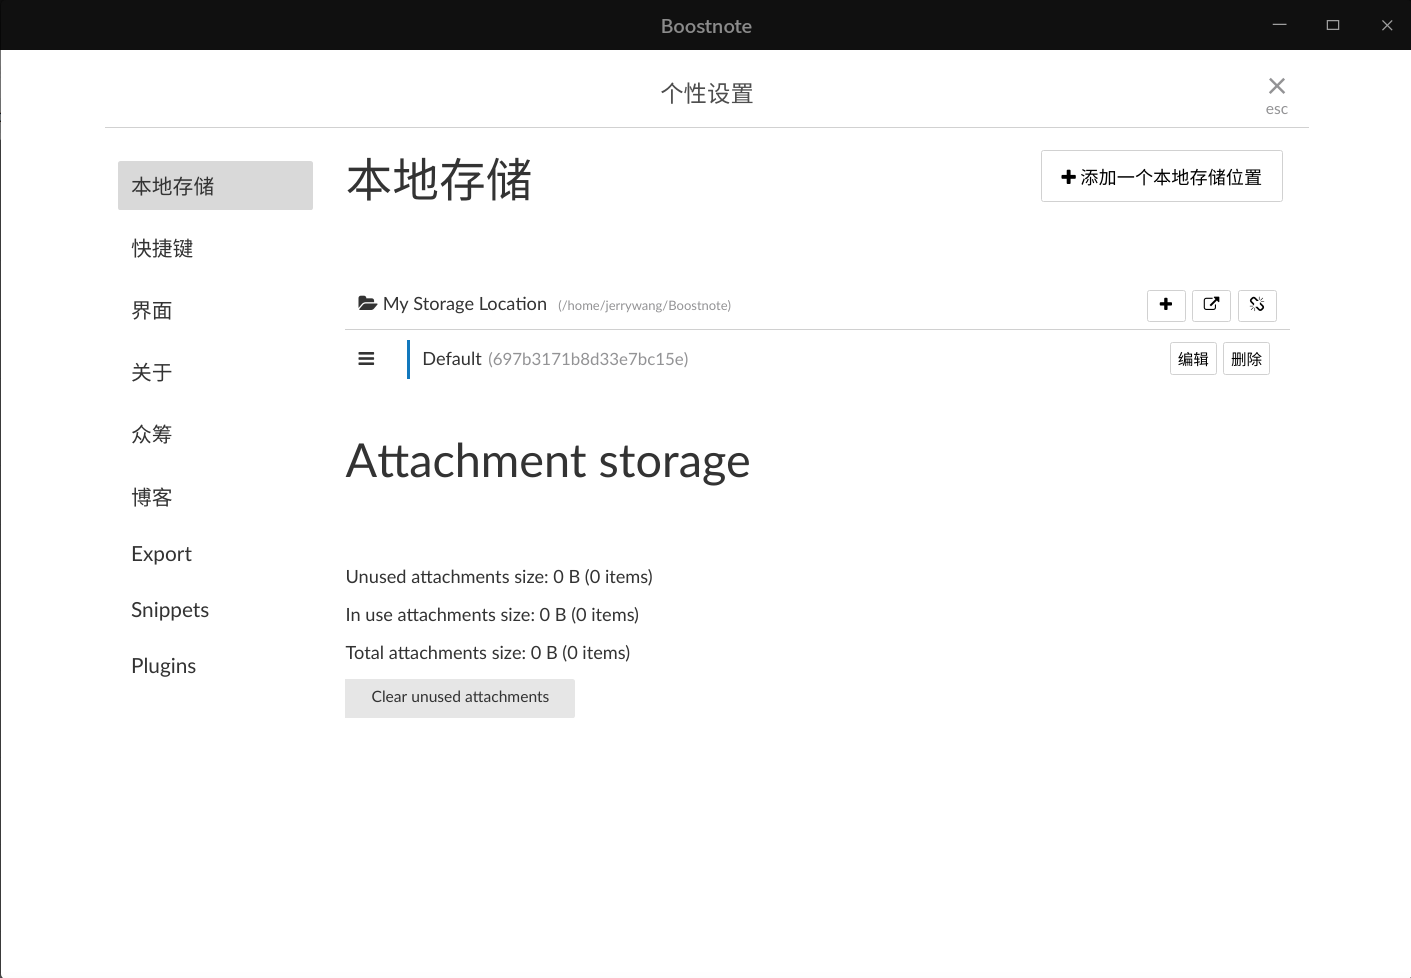Click the hamburger drag handle beside Default
The height and width of the screenshot is (978, 1411).
tap(366, 359)
